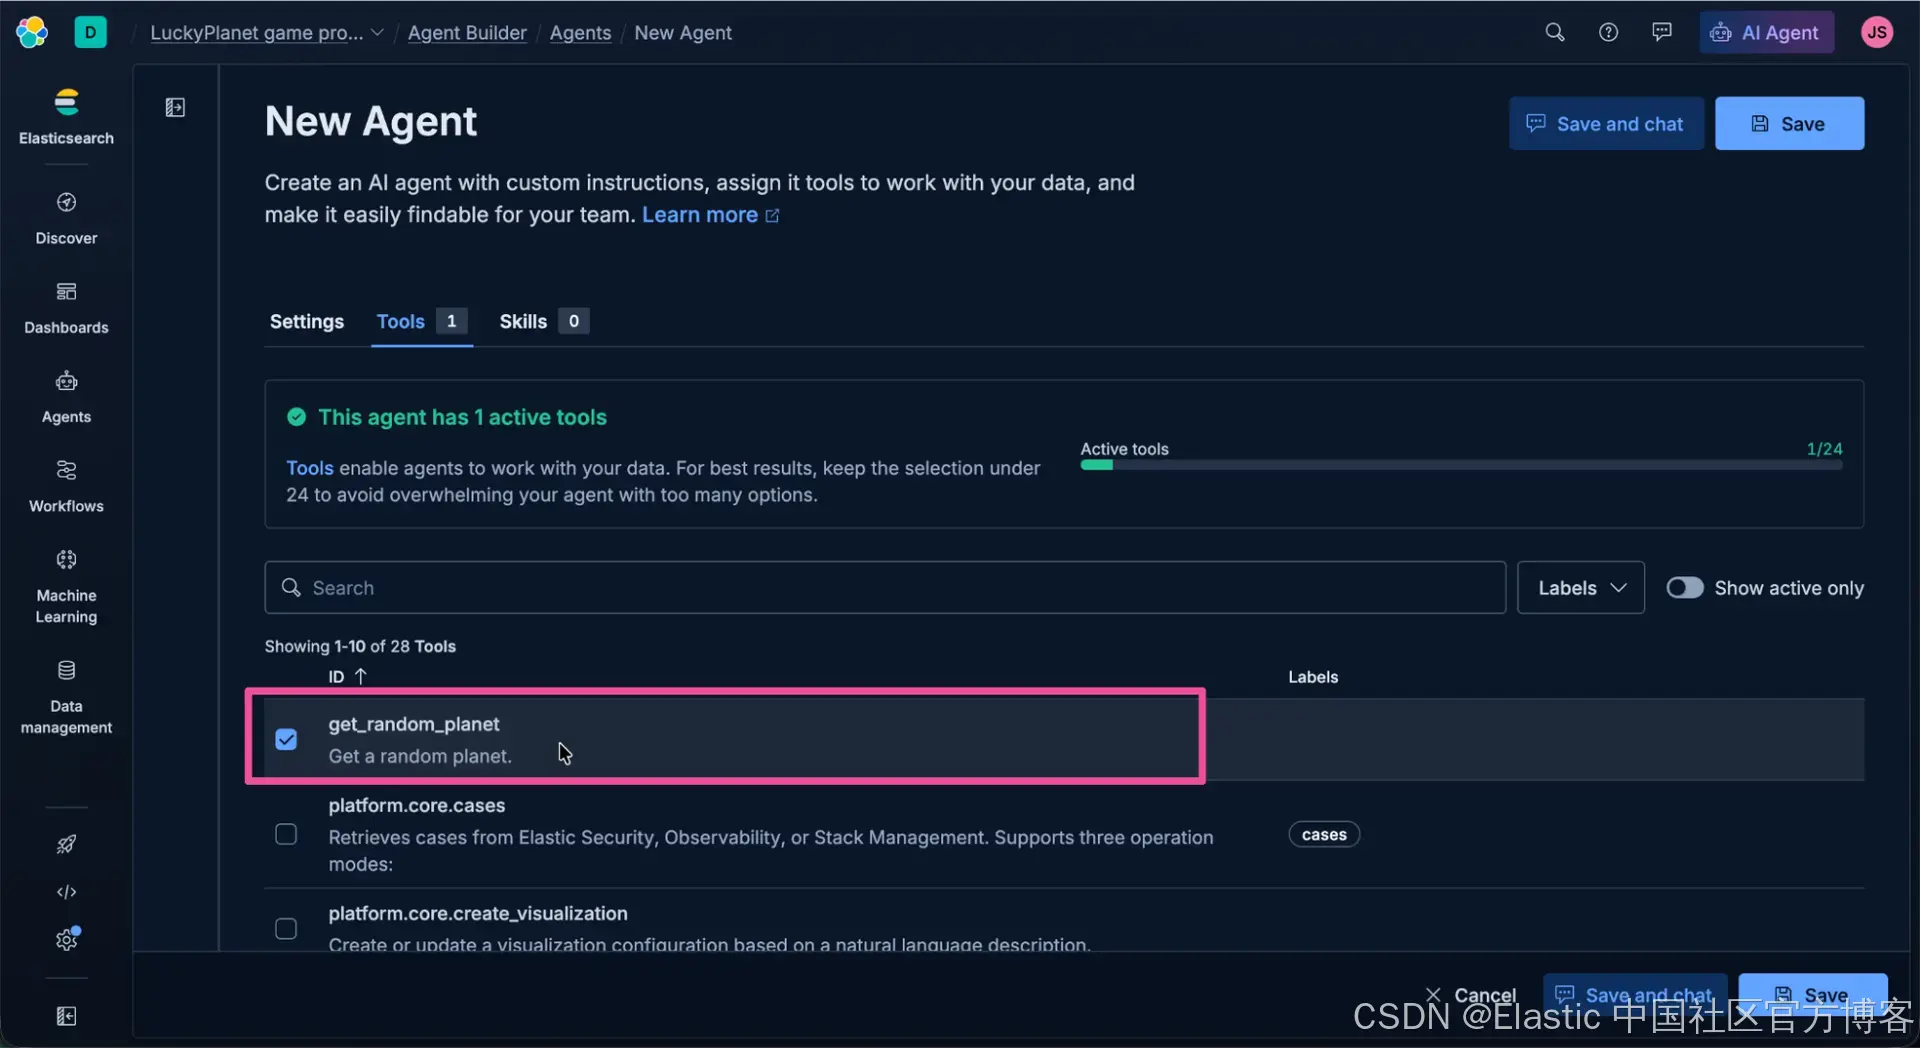Click the 'Get a random planet.' description
Viewport: 1920px width, 1049px height.
point(420,757)
